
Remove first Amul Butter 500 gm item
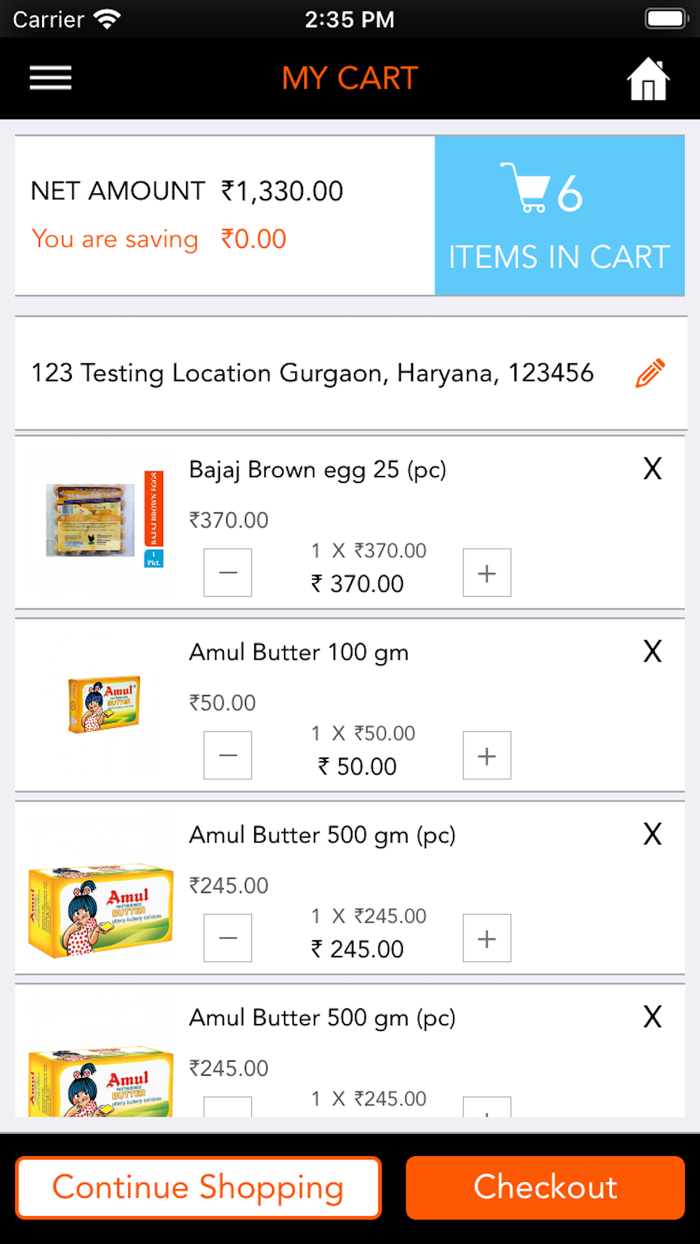[652, 834]
